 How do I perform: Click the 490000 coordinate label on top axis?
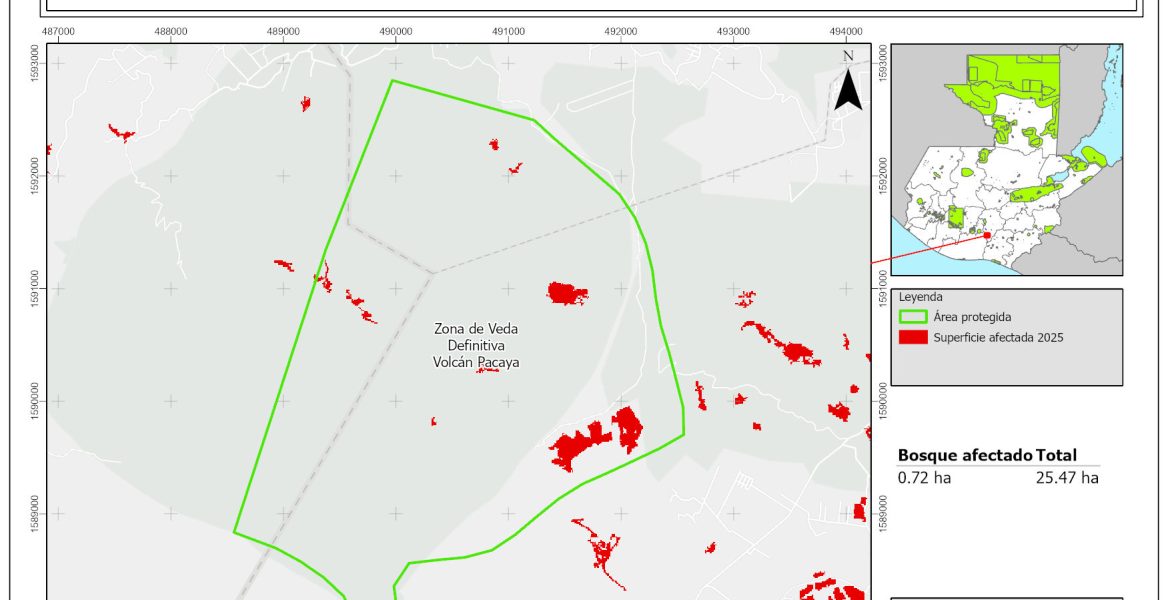pos(396,31)
